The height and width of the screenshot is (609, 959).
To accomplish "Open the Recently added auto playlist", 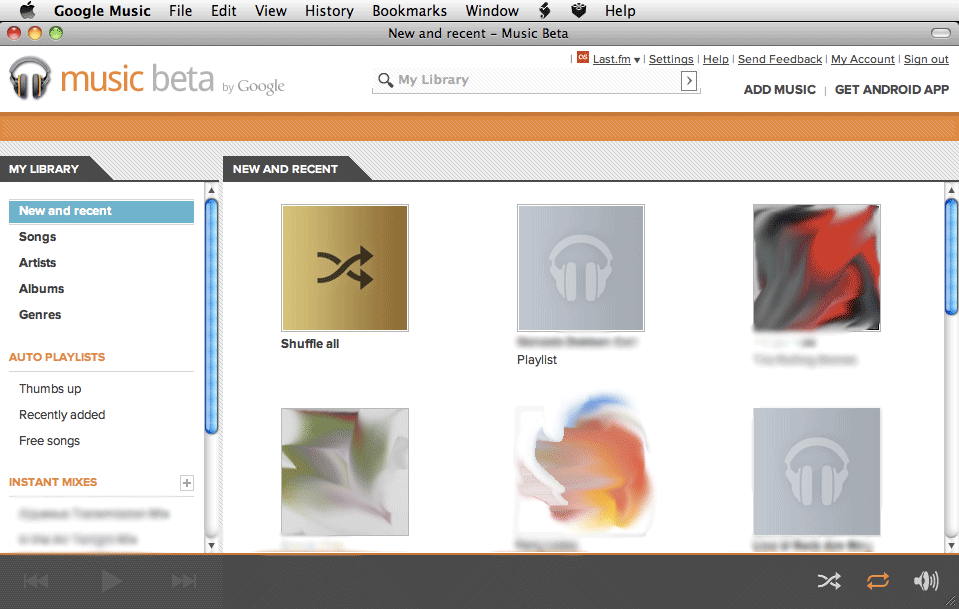I will click(62, 415).
